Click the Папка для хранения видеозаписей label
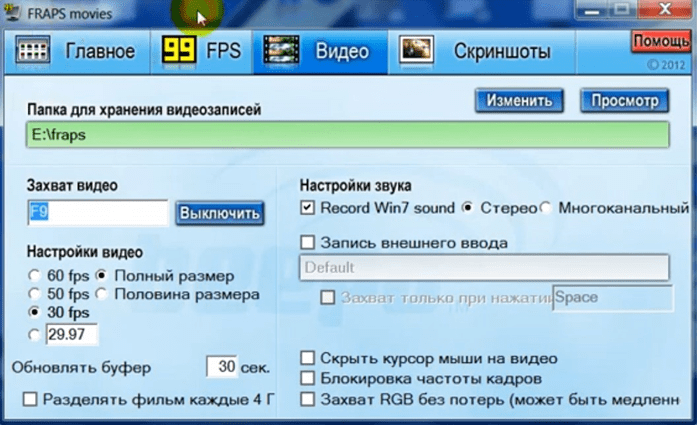 [x=144, y=110]
